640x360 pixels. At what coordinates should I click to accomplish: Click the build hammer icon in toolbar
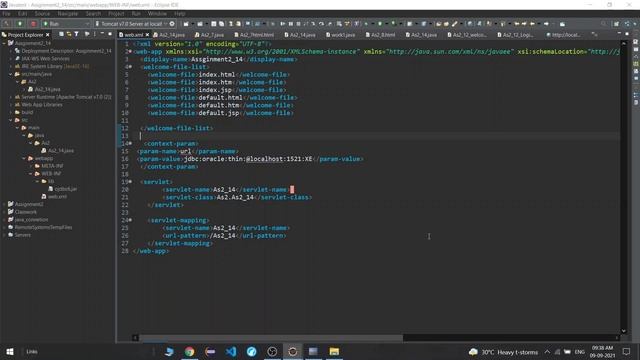click(x=7, y=24)
